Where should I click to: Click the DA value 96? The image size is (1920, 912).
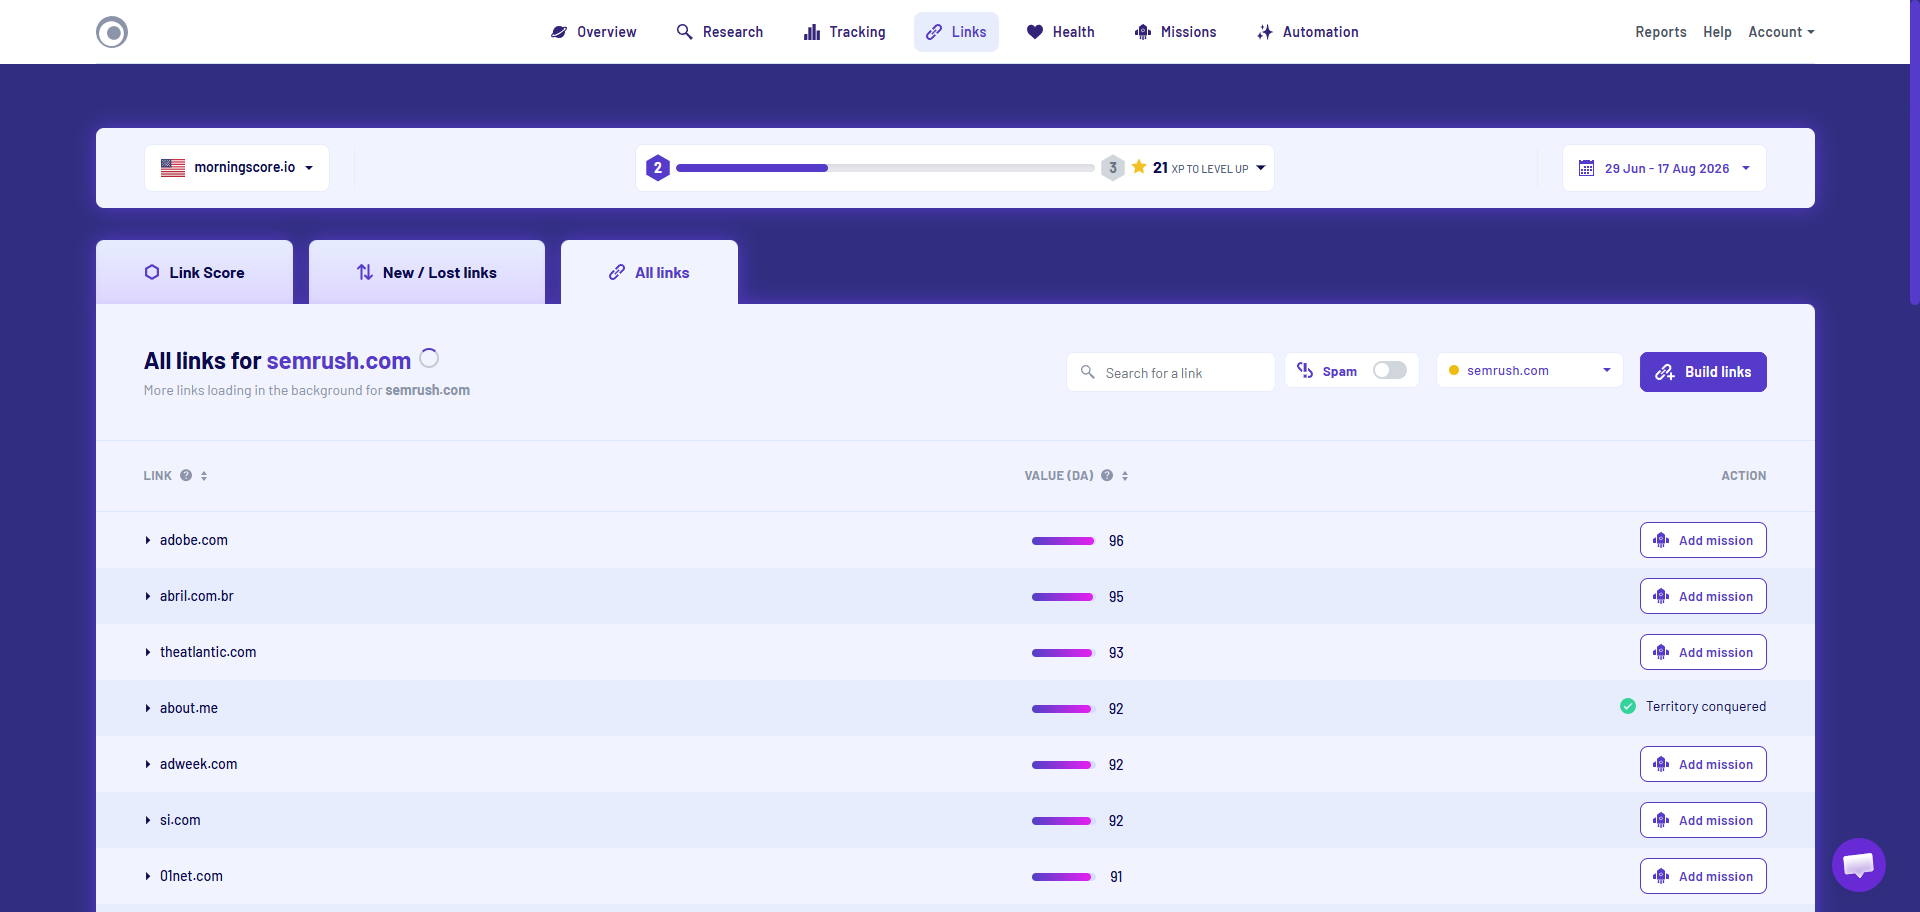(1116, 541)
